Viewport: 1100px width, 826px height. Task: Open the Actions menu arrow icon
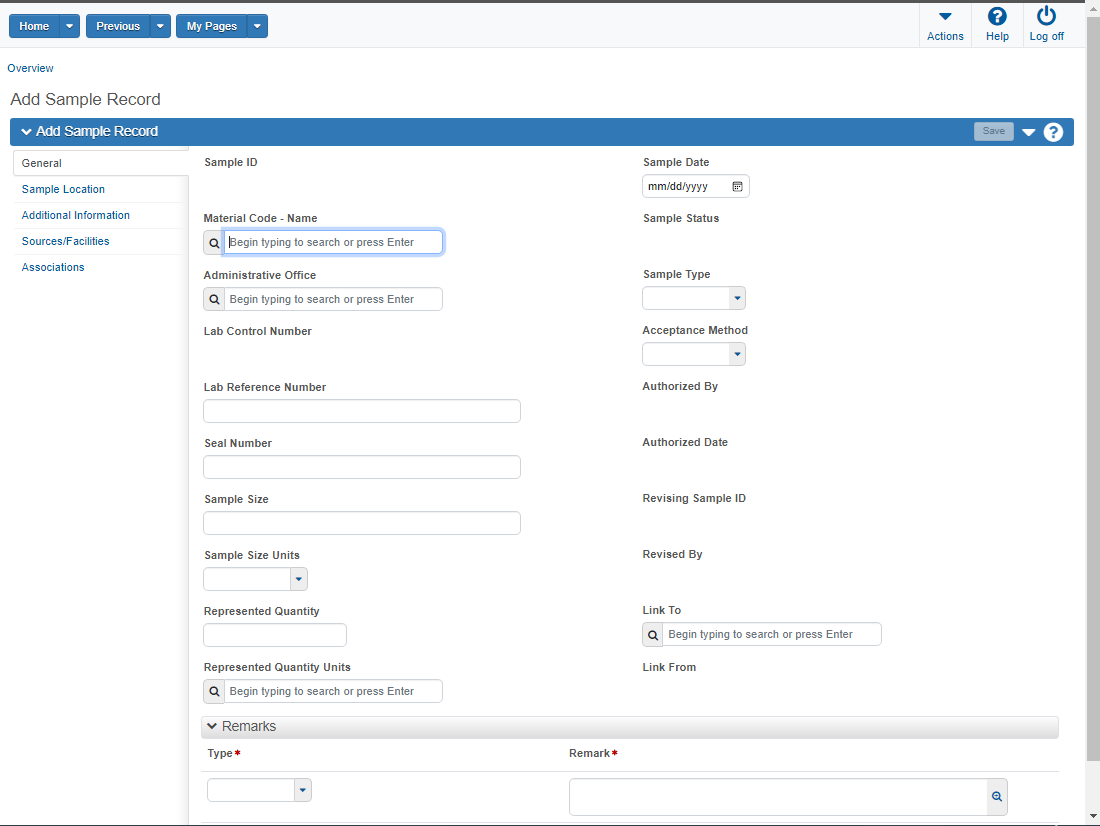point(945,16)
